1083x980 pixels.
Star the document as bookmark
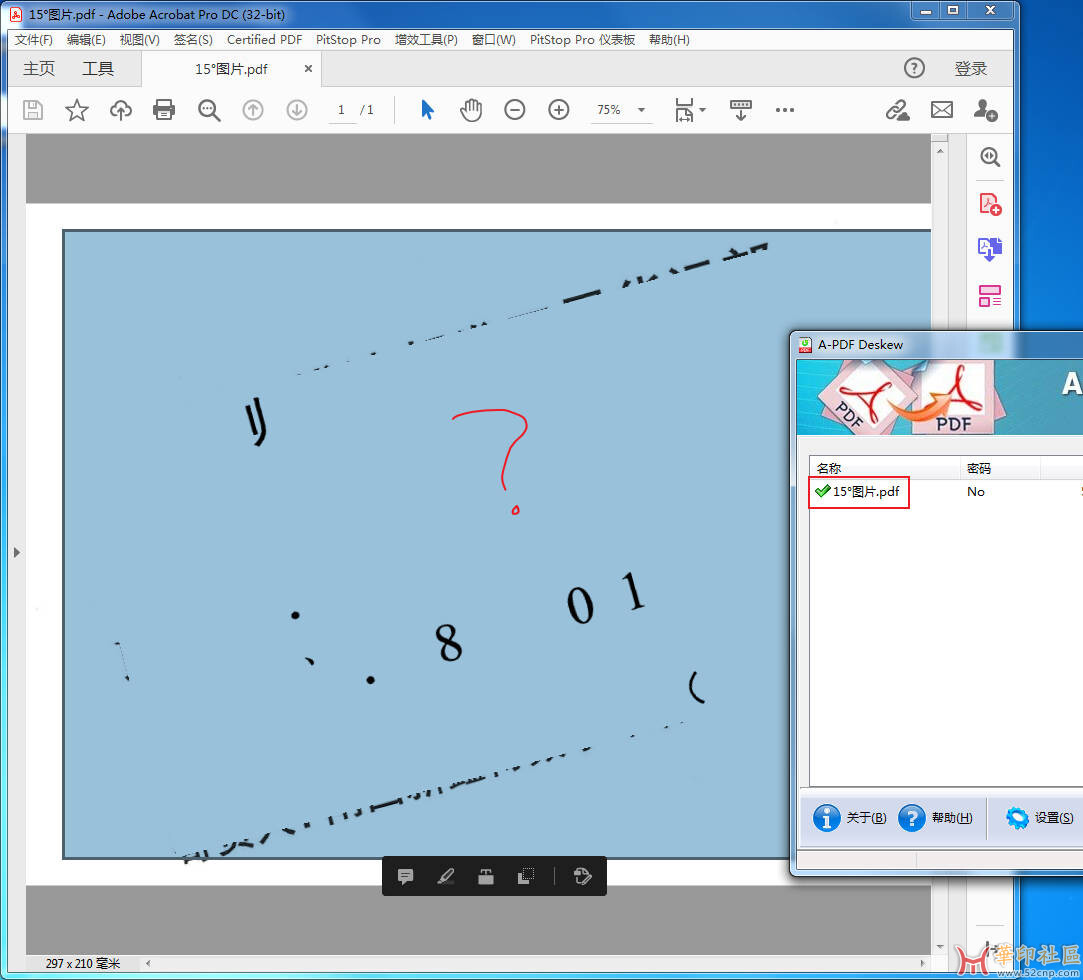77,110
